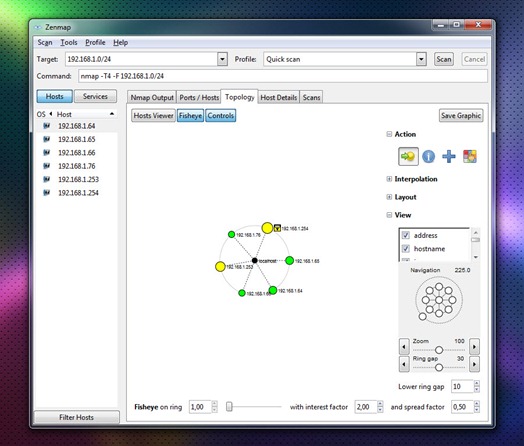Click the OS icon for 192.168.1.253
524x446 pixels.
pos(46,179)
